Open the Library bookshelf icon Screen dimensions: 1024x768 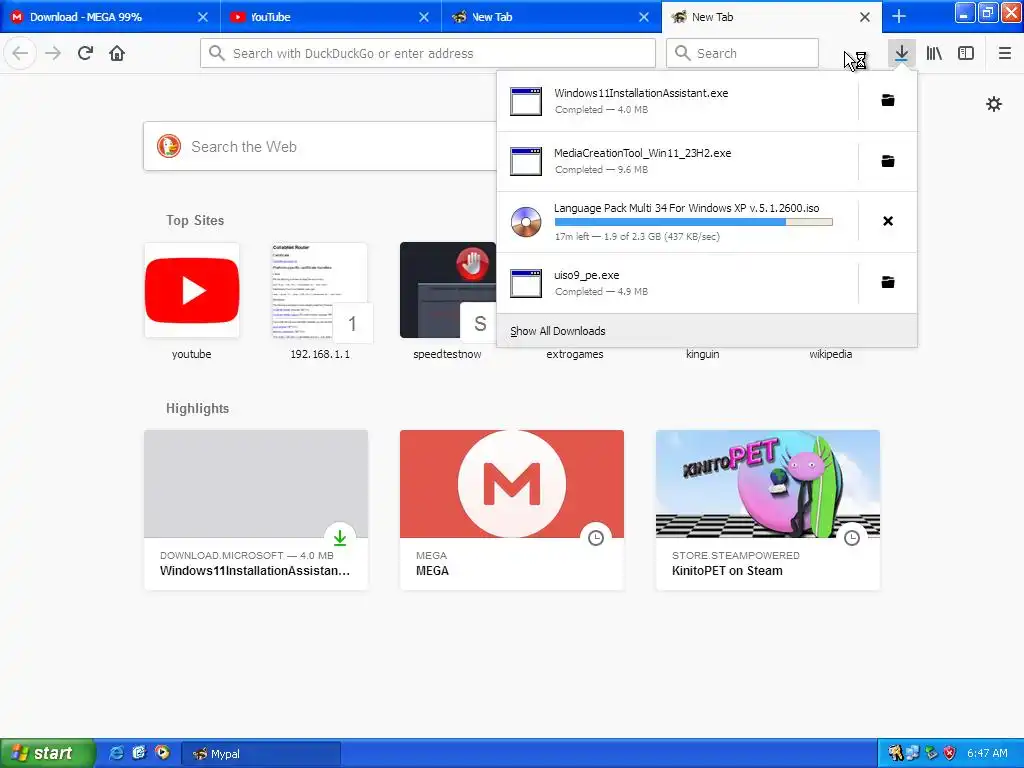(x=934, y=53)
